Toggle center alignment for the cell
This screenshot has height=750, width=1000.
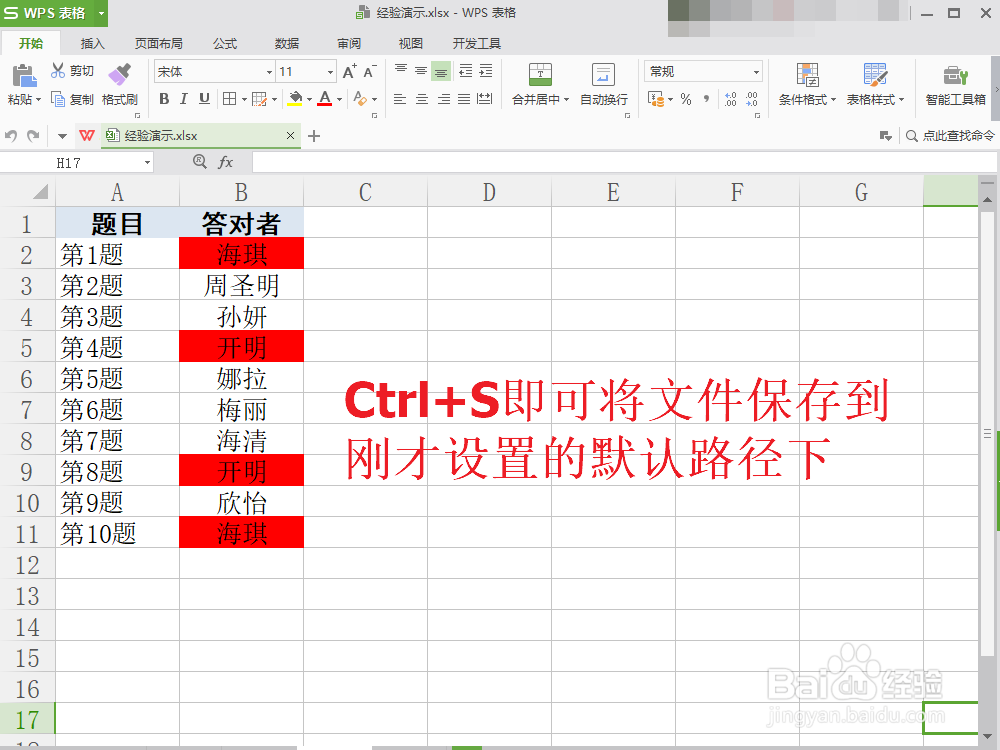click(420, 99)
